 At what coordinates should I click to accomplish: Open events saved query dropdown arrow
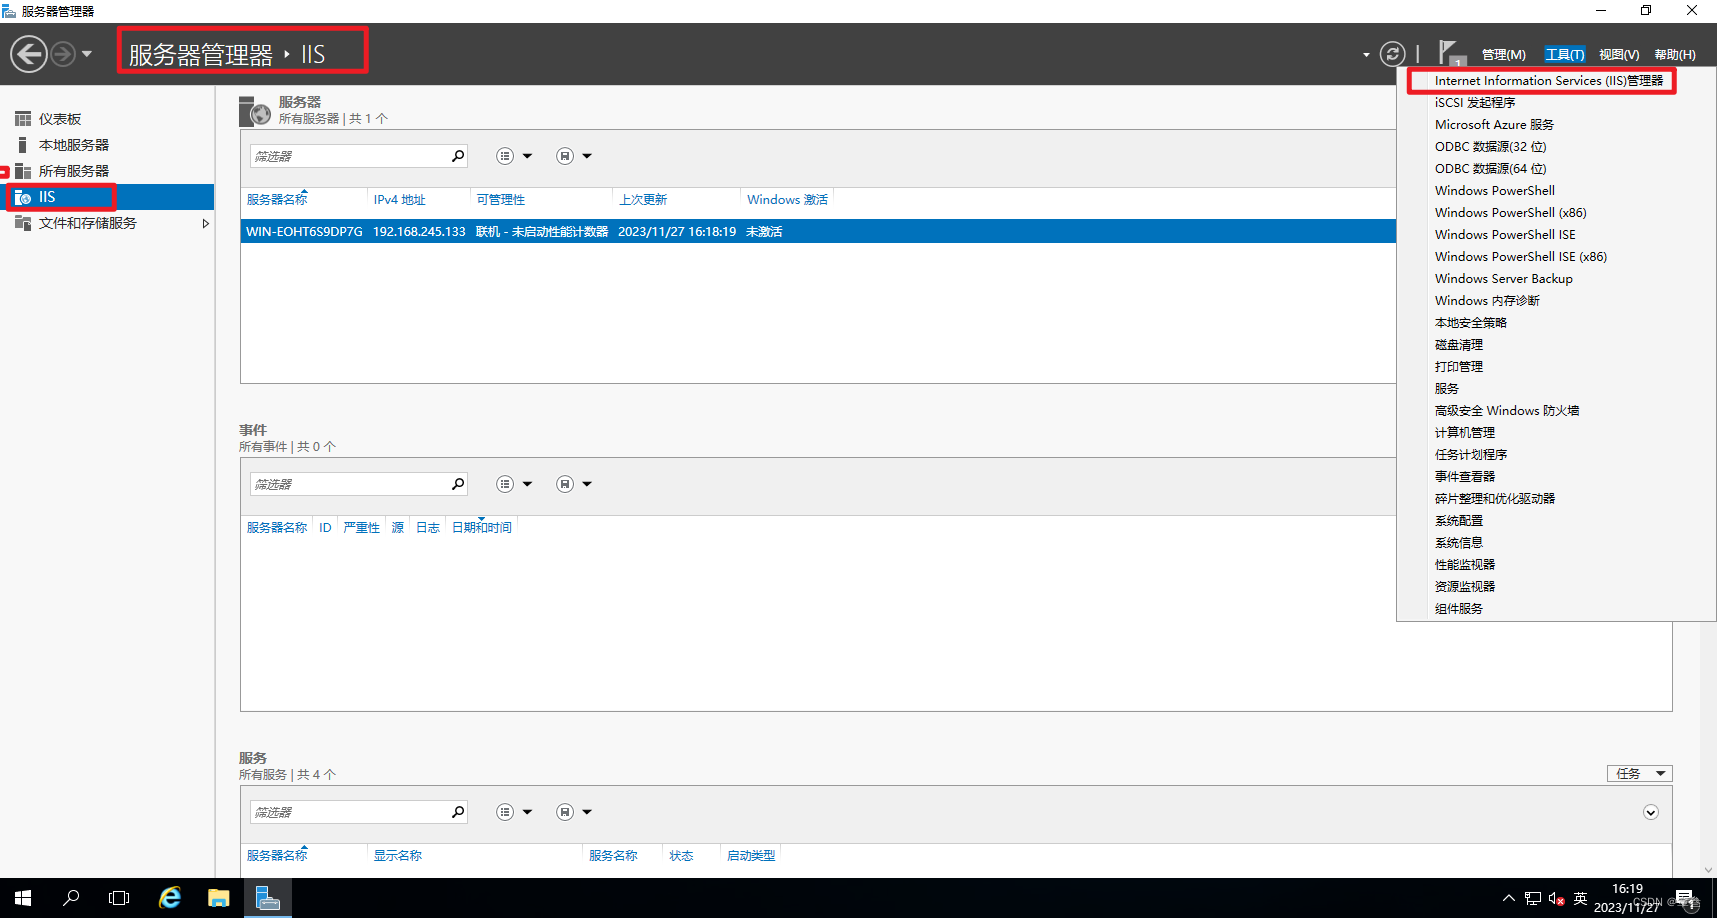(x=587, y=484)
